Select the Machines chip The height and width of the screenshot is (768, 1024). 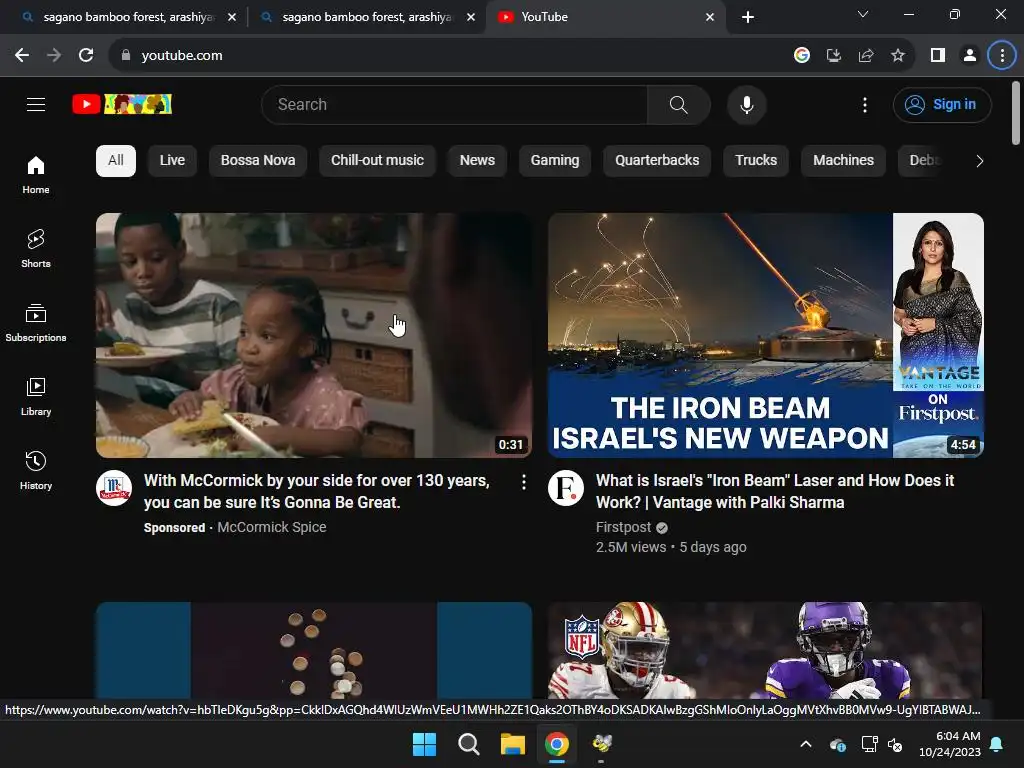tap(843, 161)
